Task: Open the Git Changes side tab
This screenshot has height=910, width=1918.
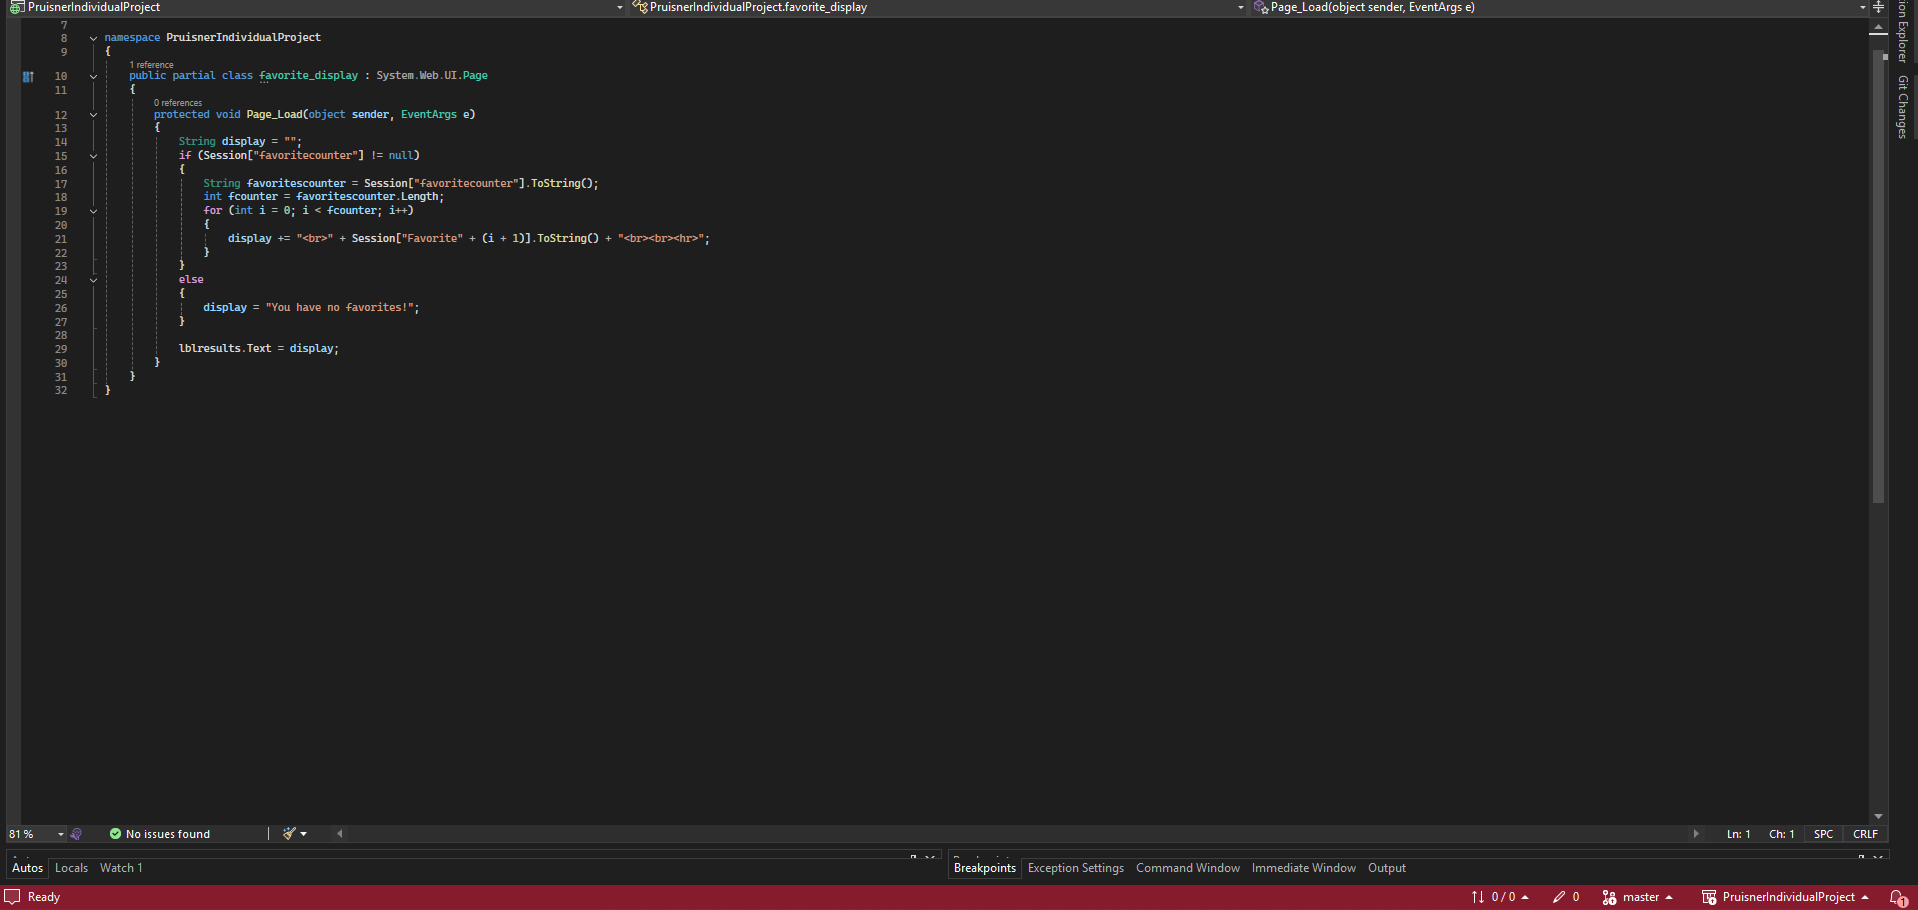Action: coord(1903,106)
